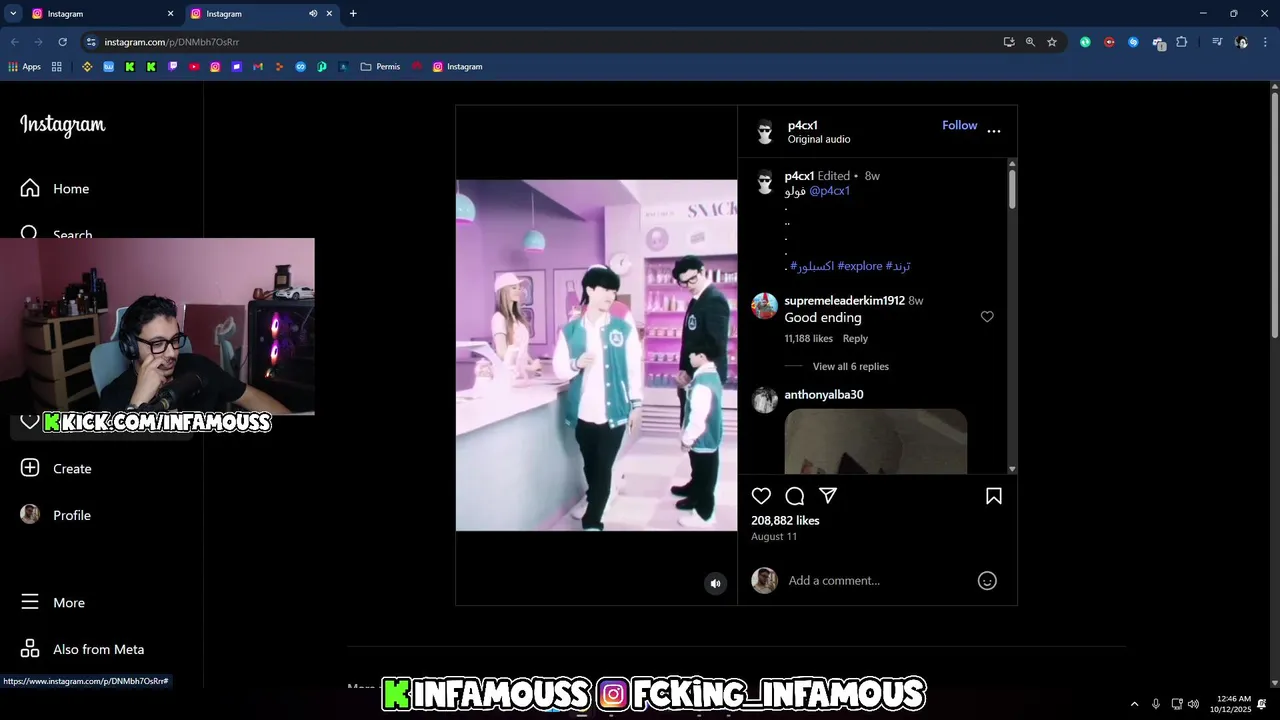Image resolution: width=1280 pixels, height=720 pixels.
Task: Go back to previous page
Action: [15, 42]
